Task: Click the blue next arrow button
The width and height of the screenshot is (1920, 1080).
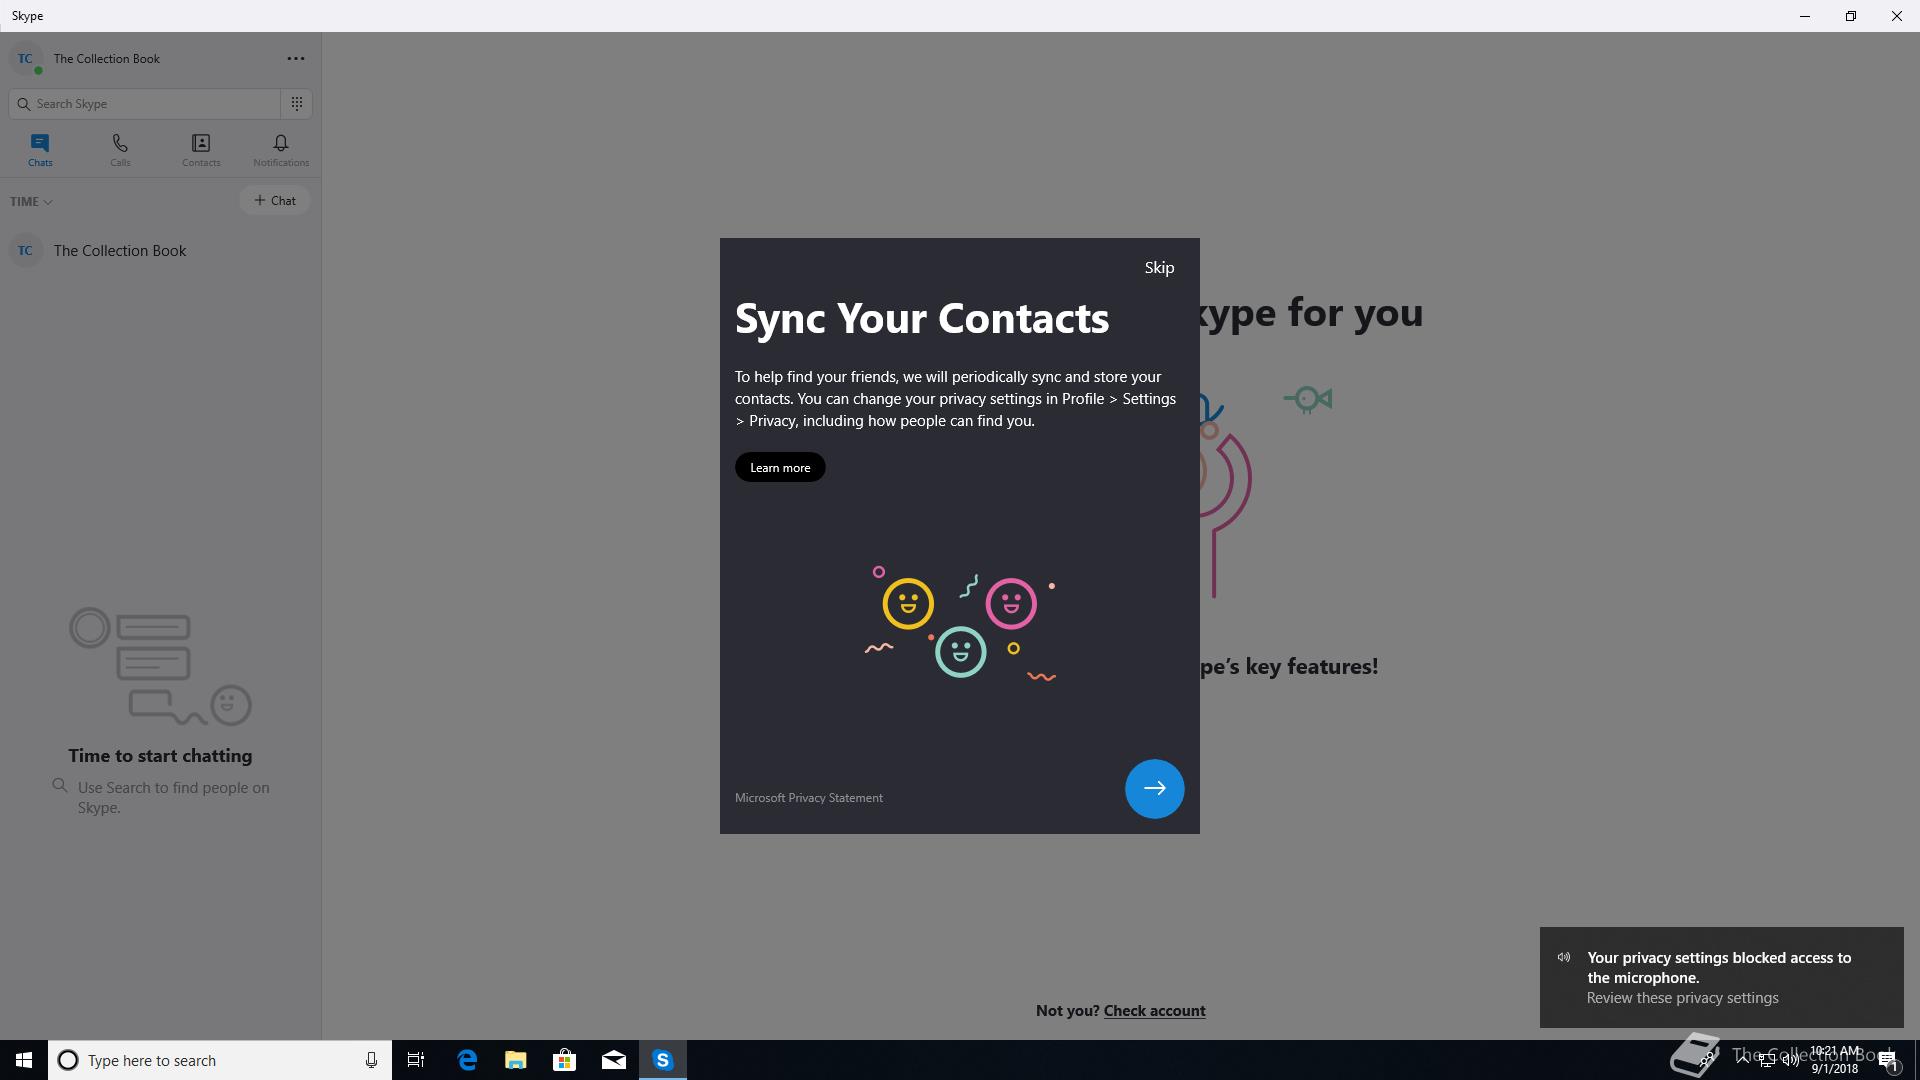Action: click(x=1154, y=788)
